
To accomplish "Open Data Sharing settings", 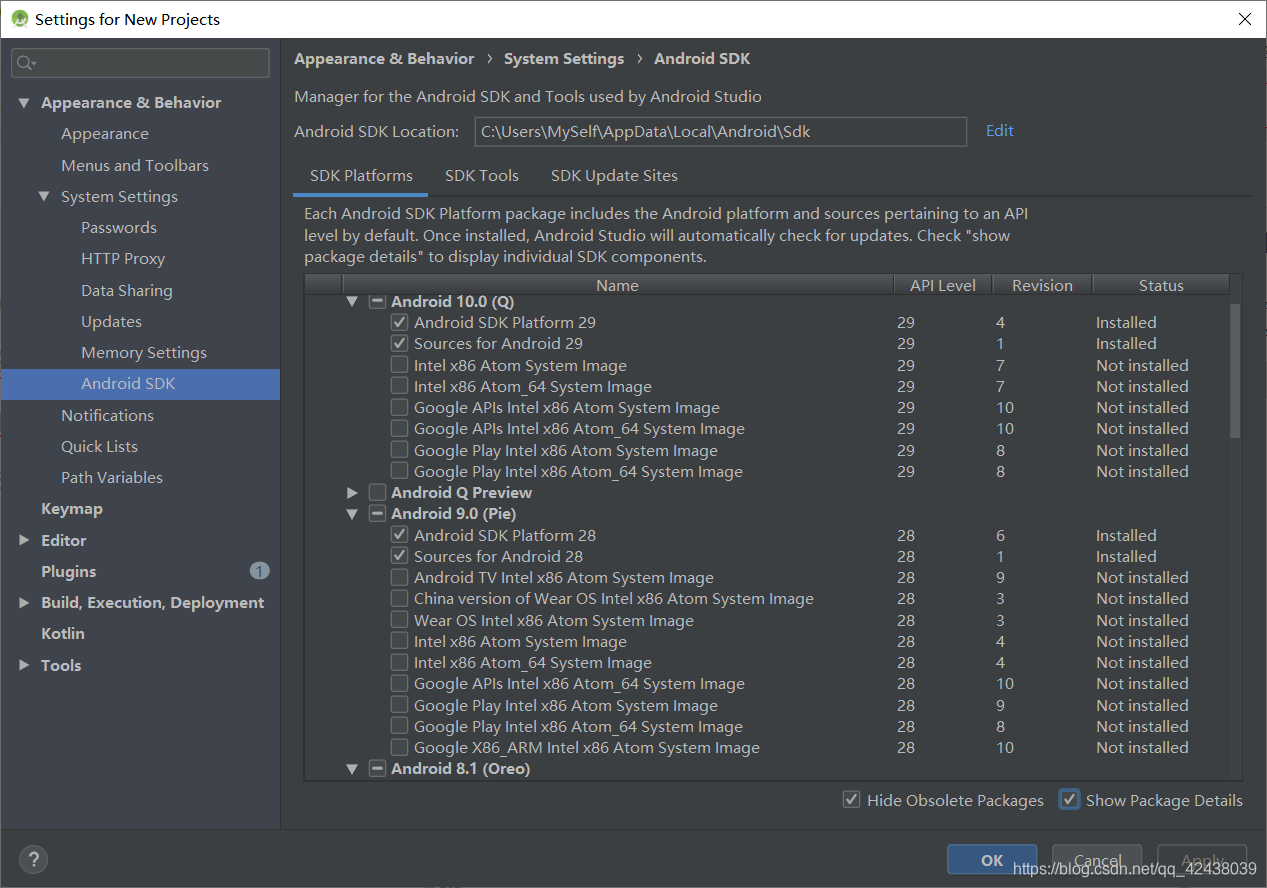I will tap(127, 290).
